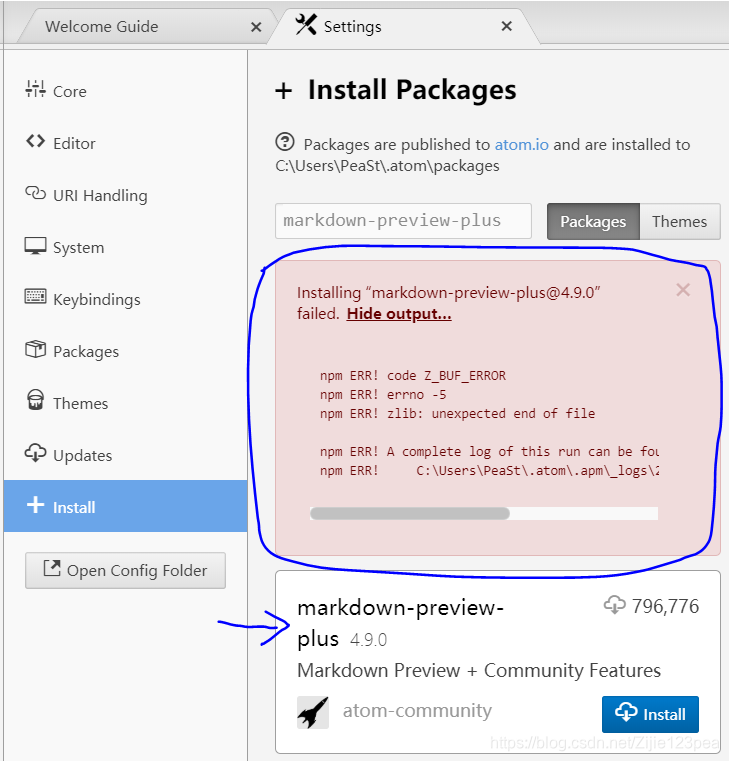
Task: Click the Editor code brackets icon
Action: click(x=35, y=141)
